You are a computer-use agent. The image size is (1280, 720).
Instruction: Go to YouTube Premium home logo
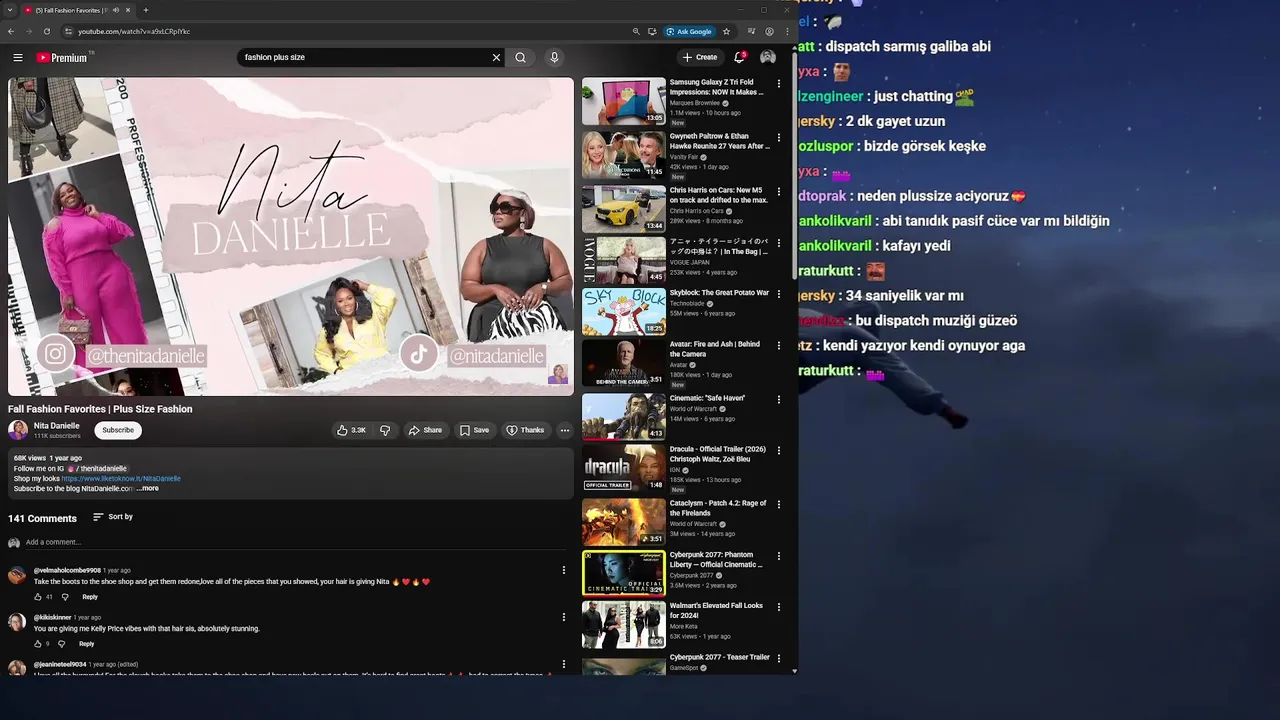pyautogui.click(x=63, y=58)
